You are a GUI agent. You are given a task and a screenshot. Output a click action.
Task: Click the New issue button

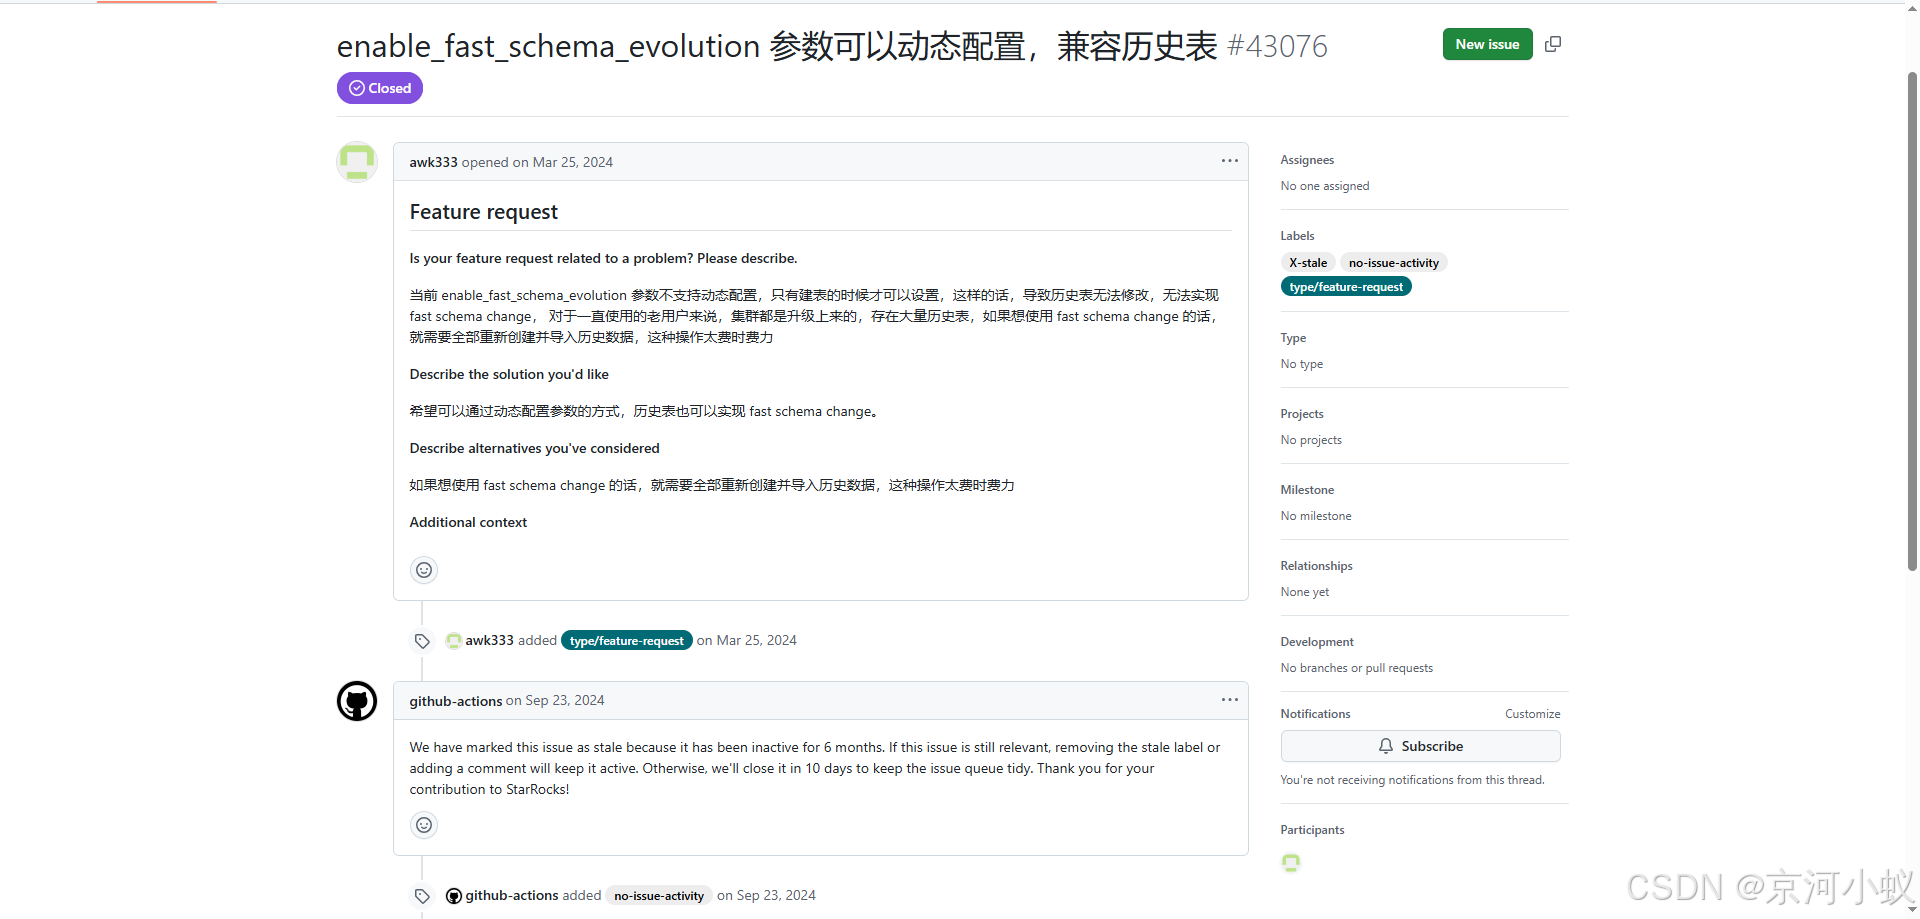pyautogui.click(x=1487, y=44)
